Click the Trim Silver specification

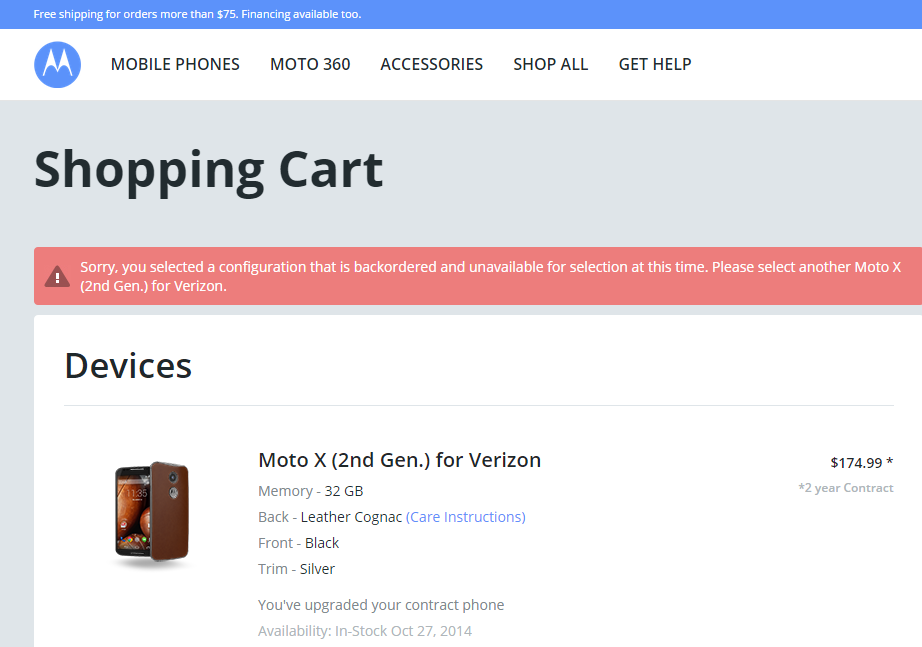coord(296,569)
